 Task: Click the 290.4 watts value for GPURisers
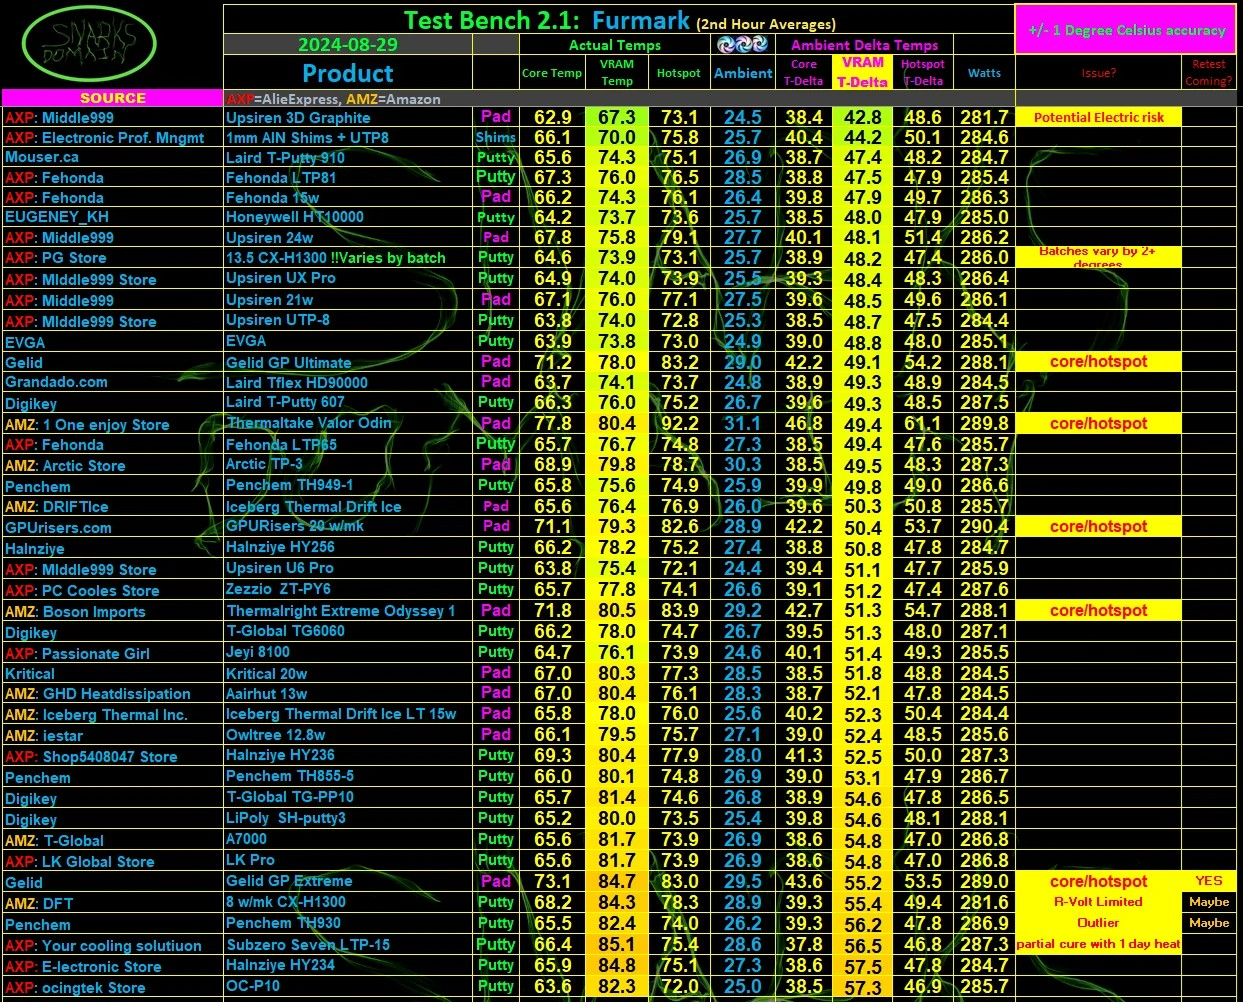click(x=984, y=527)
